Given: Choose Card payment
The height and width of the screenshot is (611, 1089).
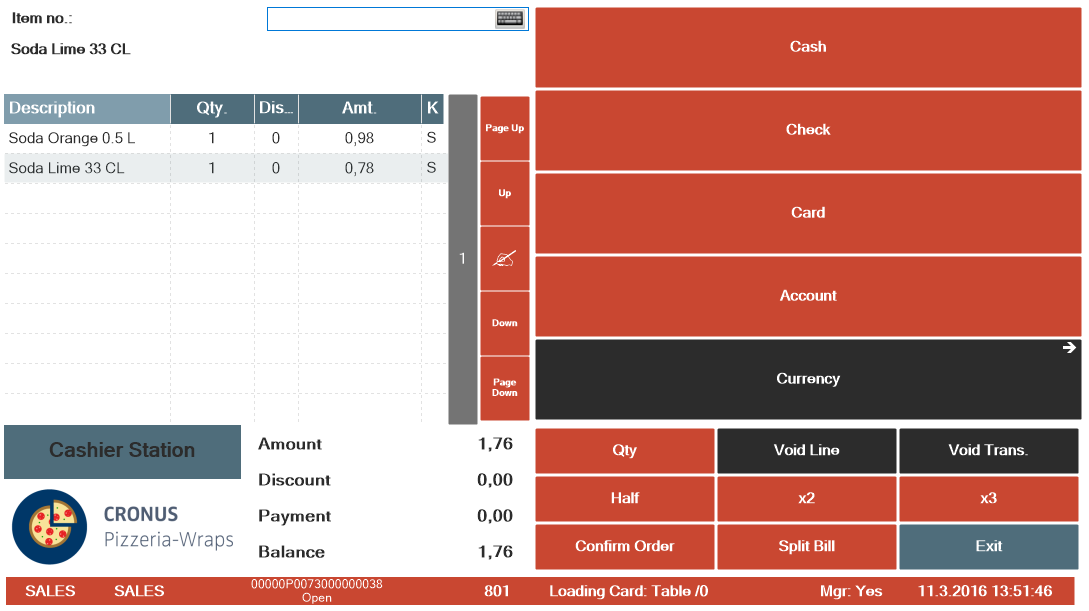Looking at the screenshot, I should pos(808,213).
